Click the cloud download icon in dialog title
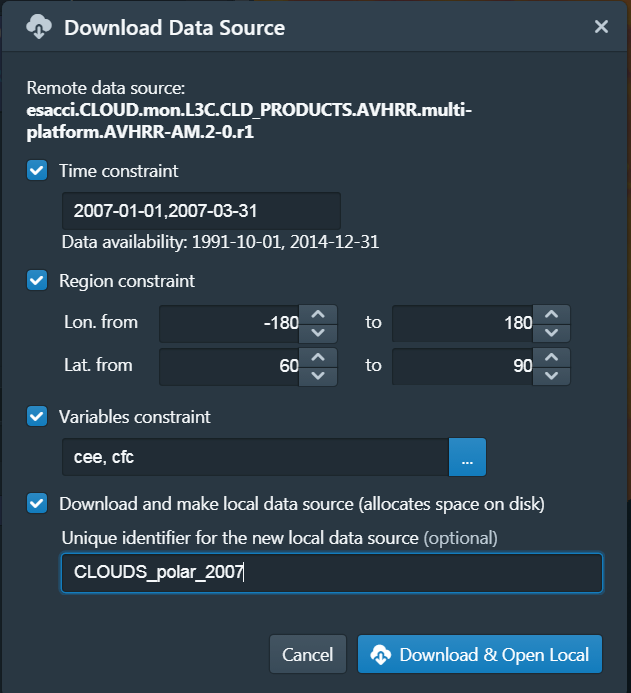The width and height of the screenshot is (631, 693). [39, 27]
